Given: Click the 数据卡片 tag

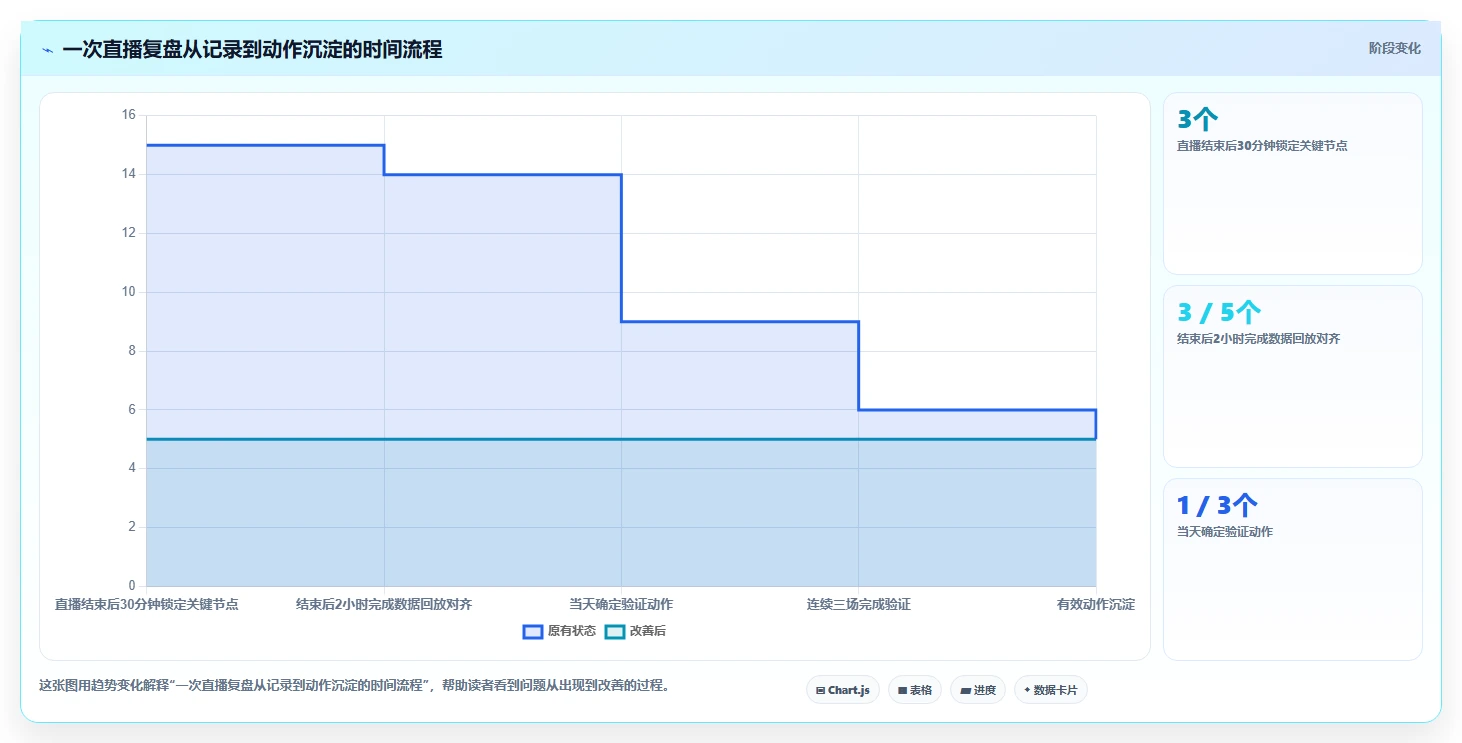Looking at the screenshot, I should tap(1051, 690).
